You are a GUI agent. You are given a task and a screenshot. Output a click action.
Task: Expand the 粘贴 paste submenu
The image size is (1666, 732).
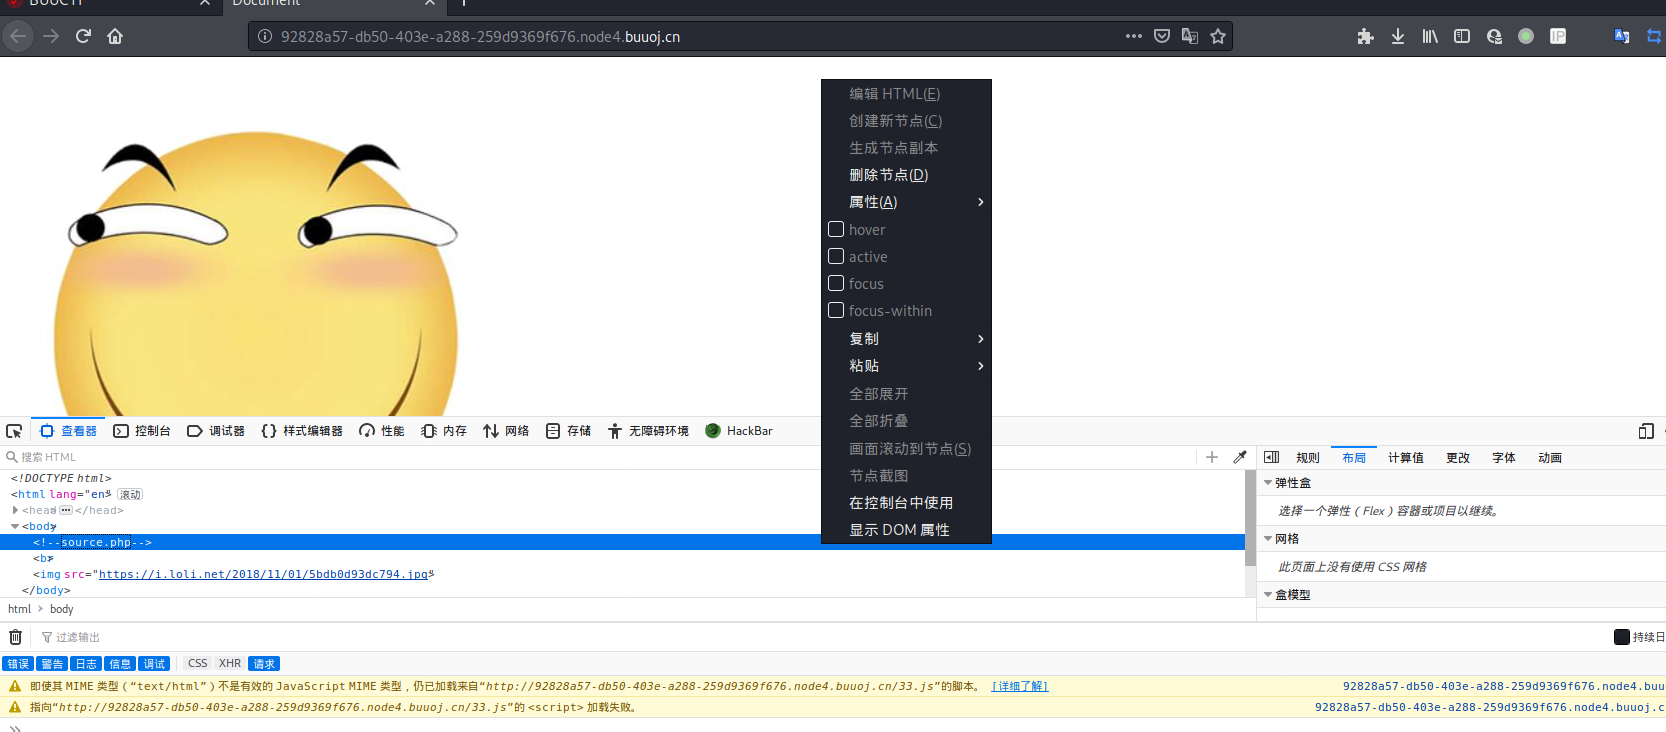[906, 366]
